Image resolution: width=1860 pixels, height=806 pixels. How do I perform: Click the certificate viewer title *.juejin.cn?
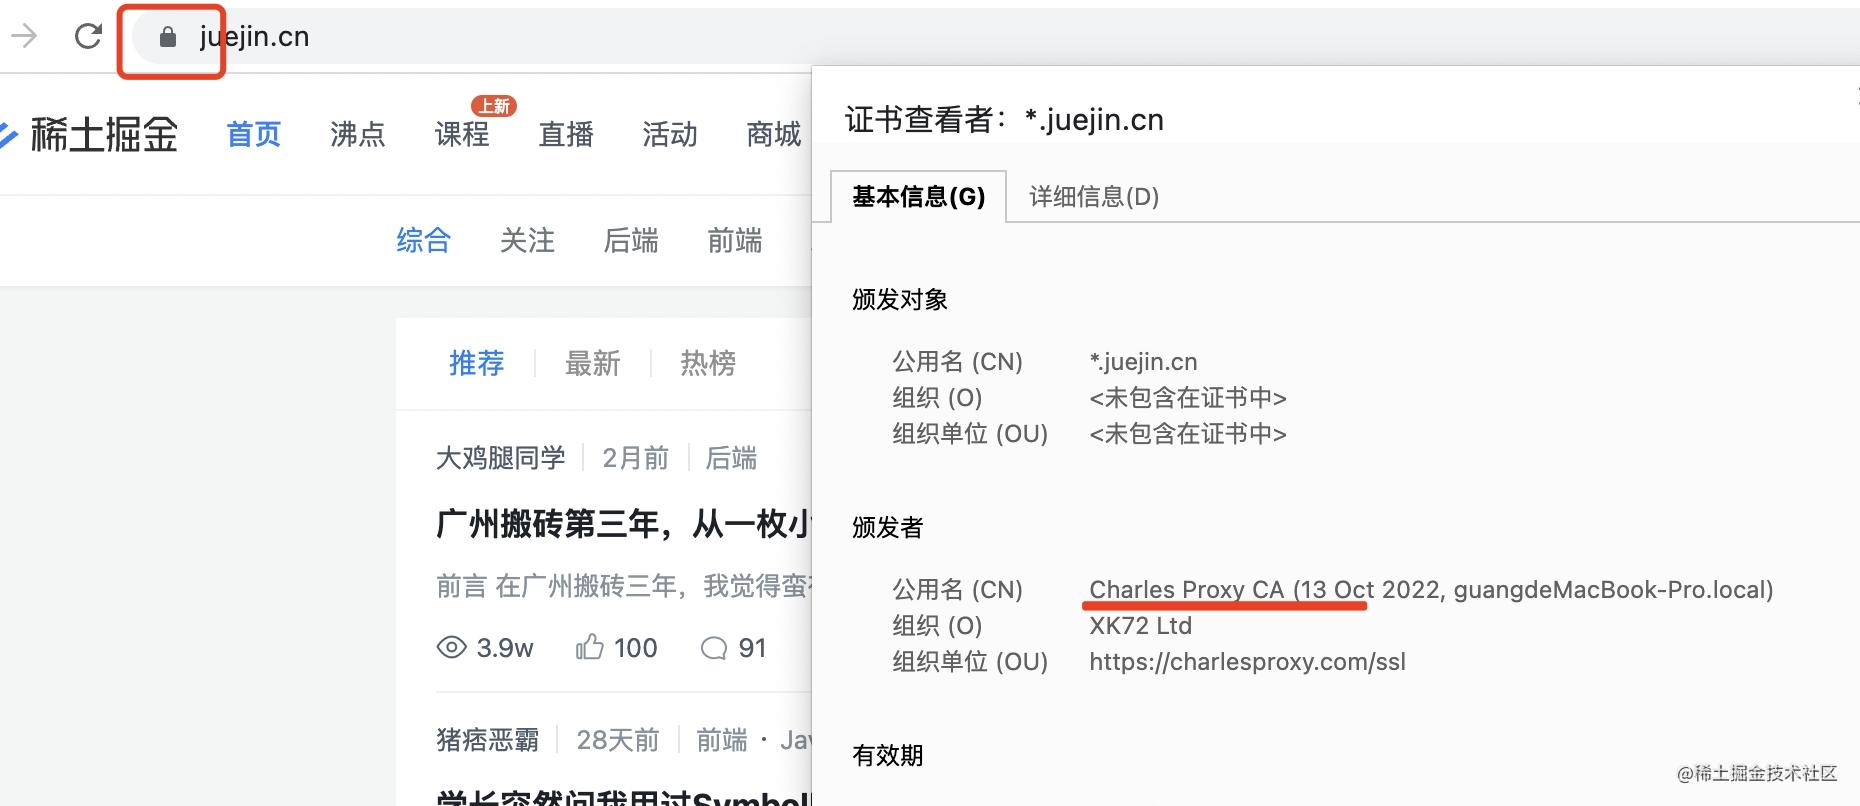point(1094,120)
